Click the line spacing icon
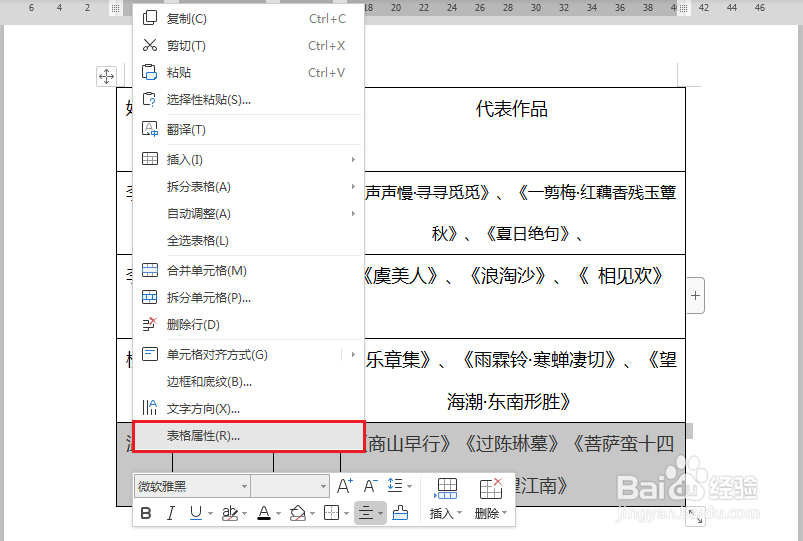 click(395, 485)
